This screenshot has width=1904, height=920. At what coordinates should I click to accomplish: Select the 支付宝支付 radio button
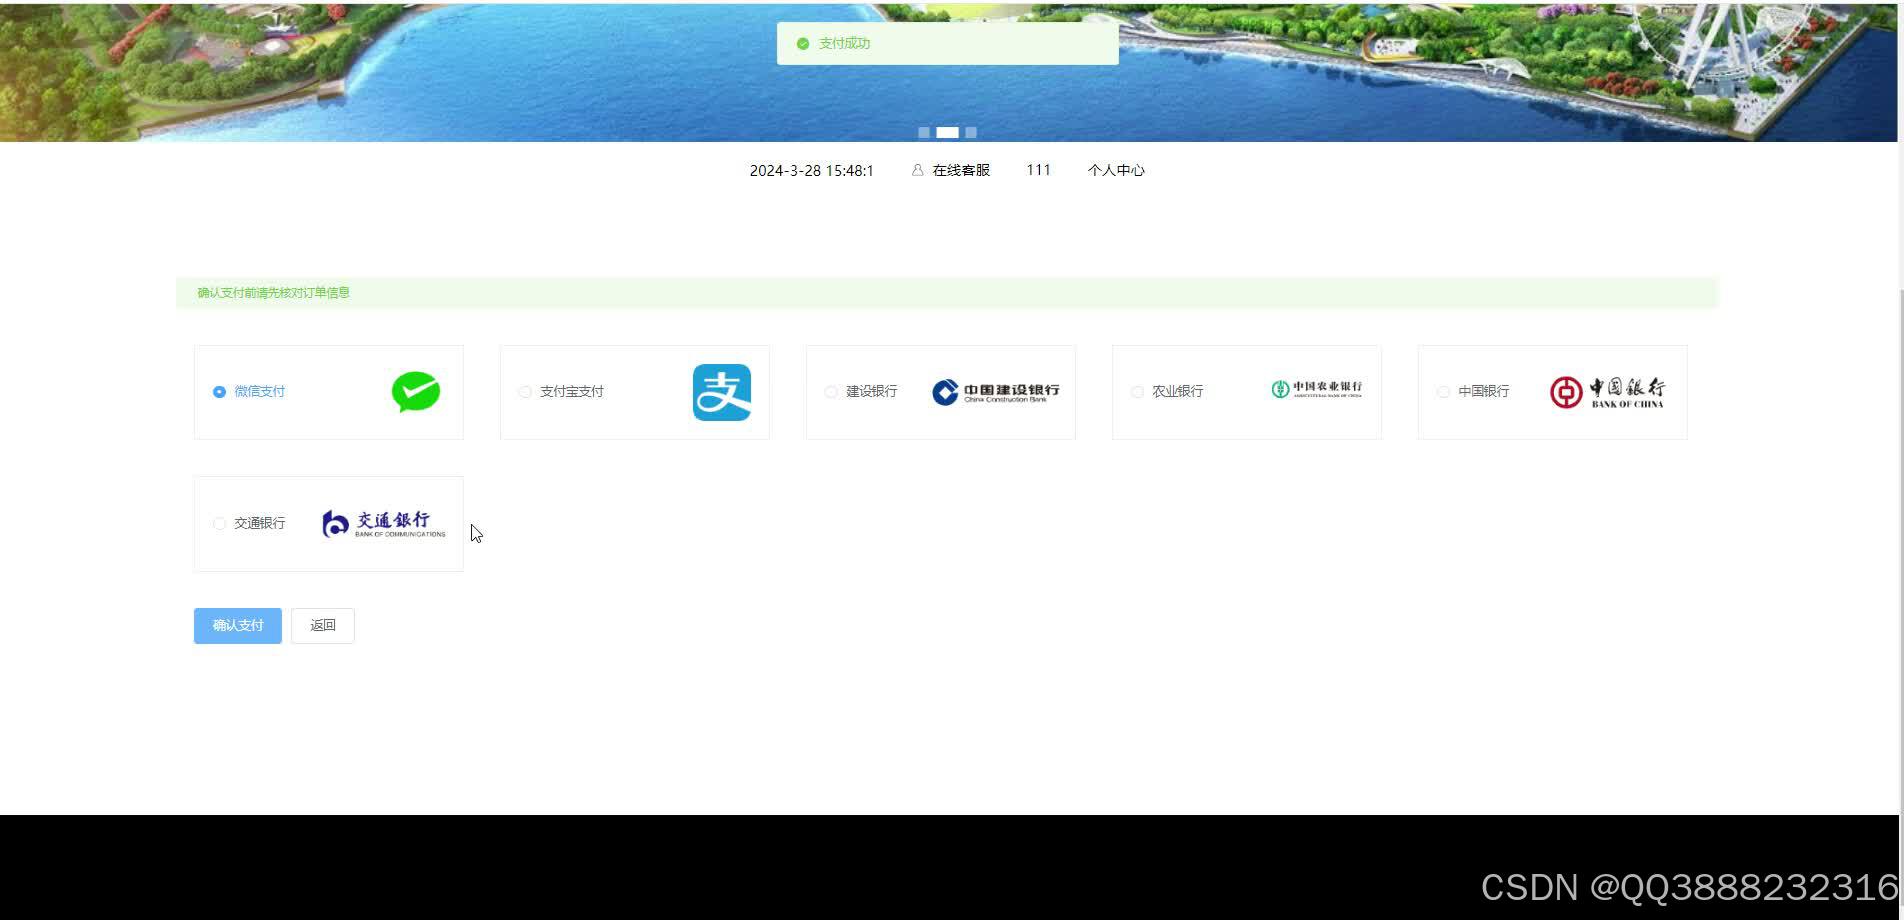click(525, 392)
